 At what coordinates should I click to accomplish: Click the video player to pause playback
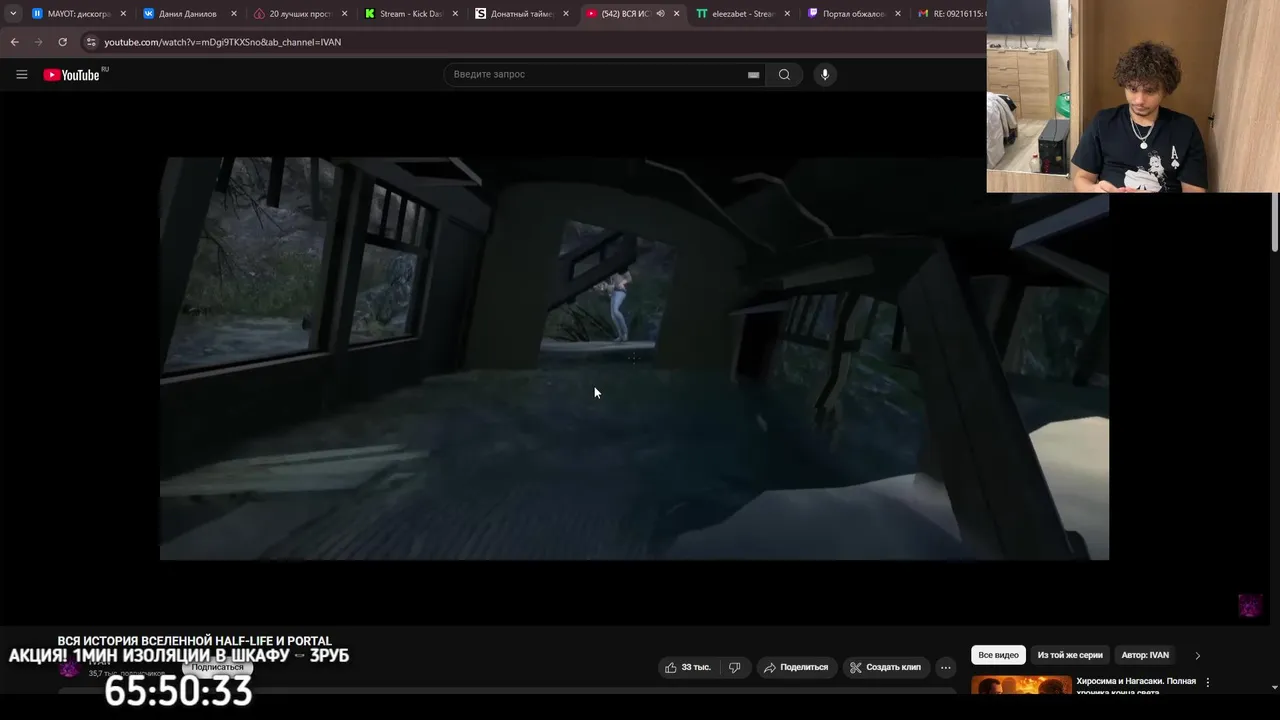[x=634, y=358]
